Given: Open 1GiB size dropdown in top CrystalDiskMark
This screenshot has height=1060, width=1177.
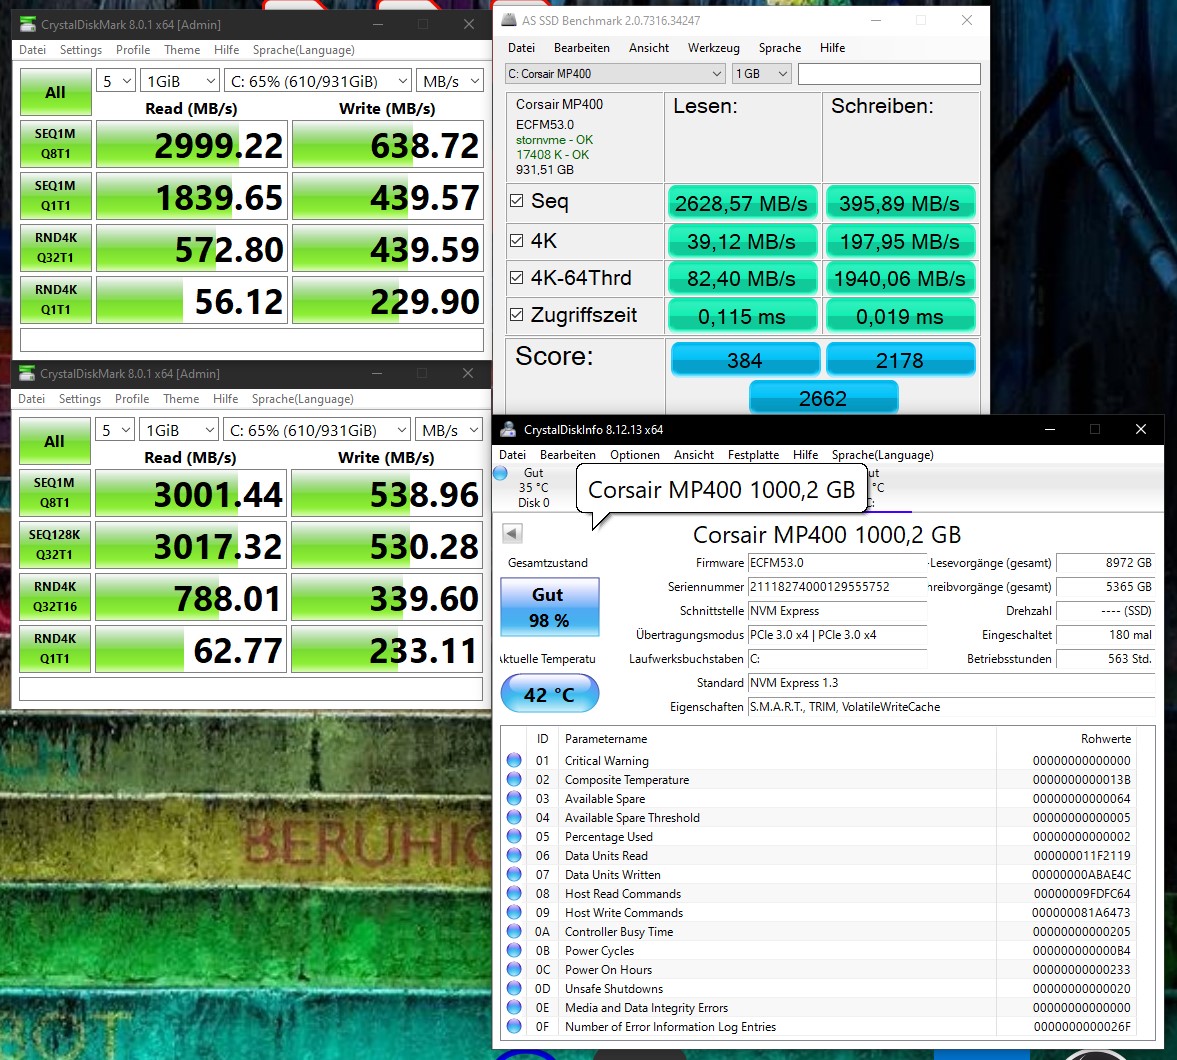Looking at the screenshot, I should [179, 81].
